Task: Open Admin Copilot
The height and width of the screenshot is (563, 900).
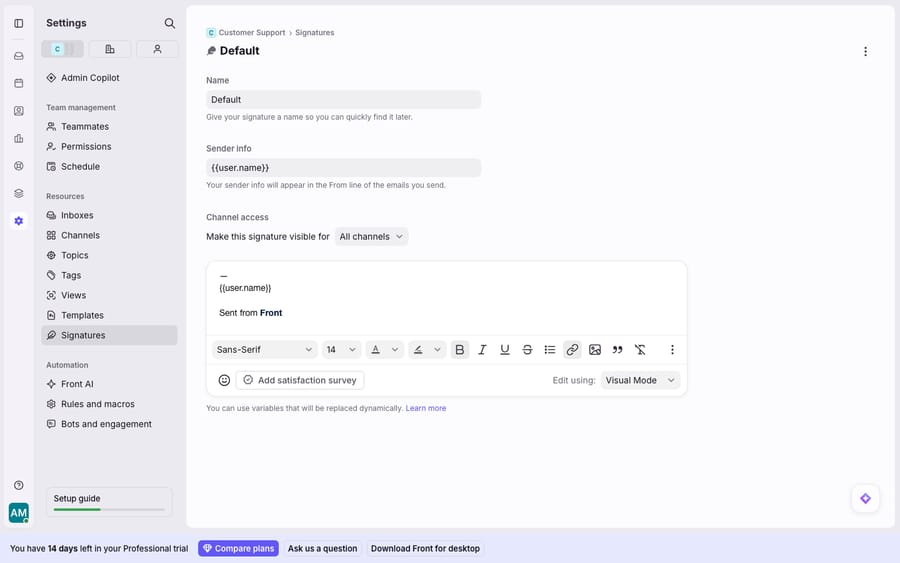Action: pyautogui.click(x=109, y=77)
